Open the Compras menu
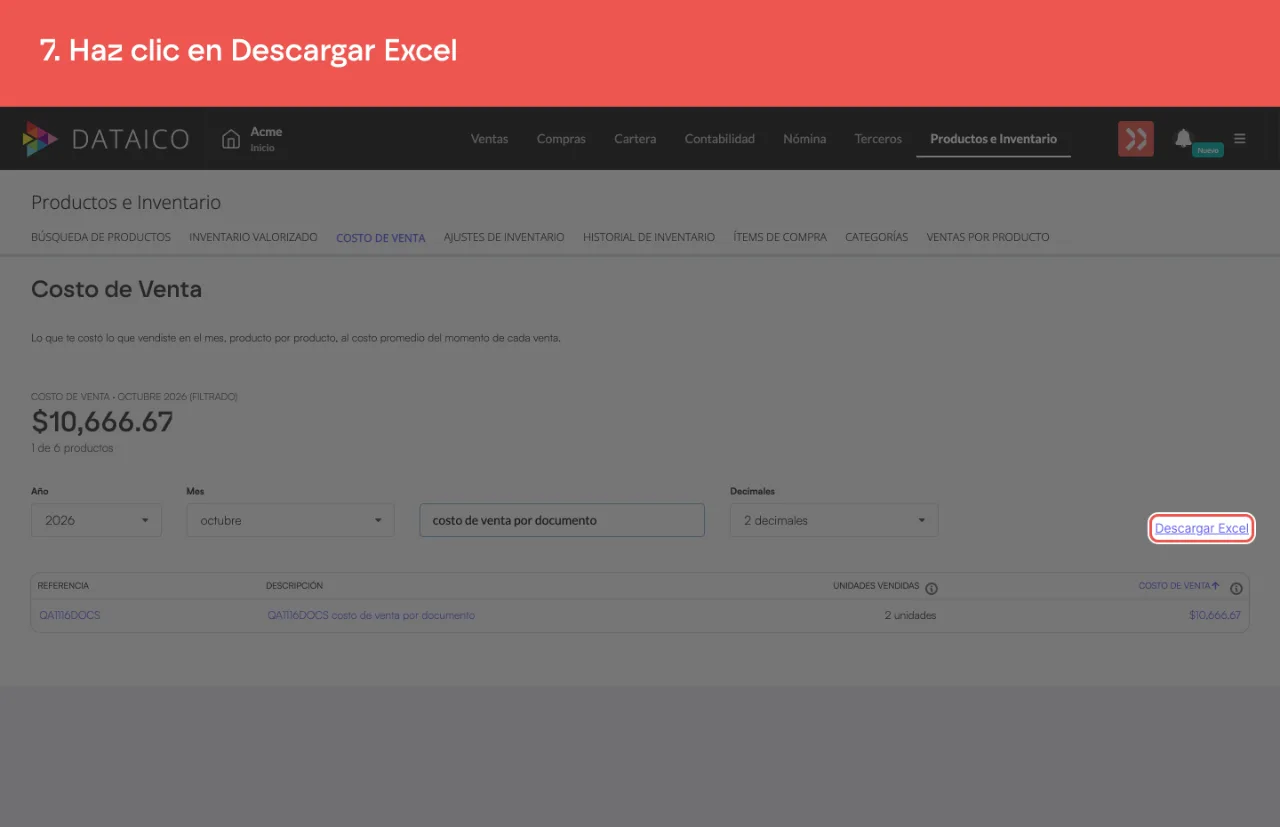The height and width of the screenshot is (827, 1280). (561, 139)
